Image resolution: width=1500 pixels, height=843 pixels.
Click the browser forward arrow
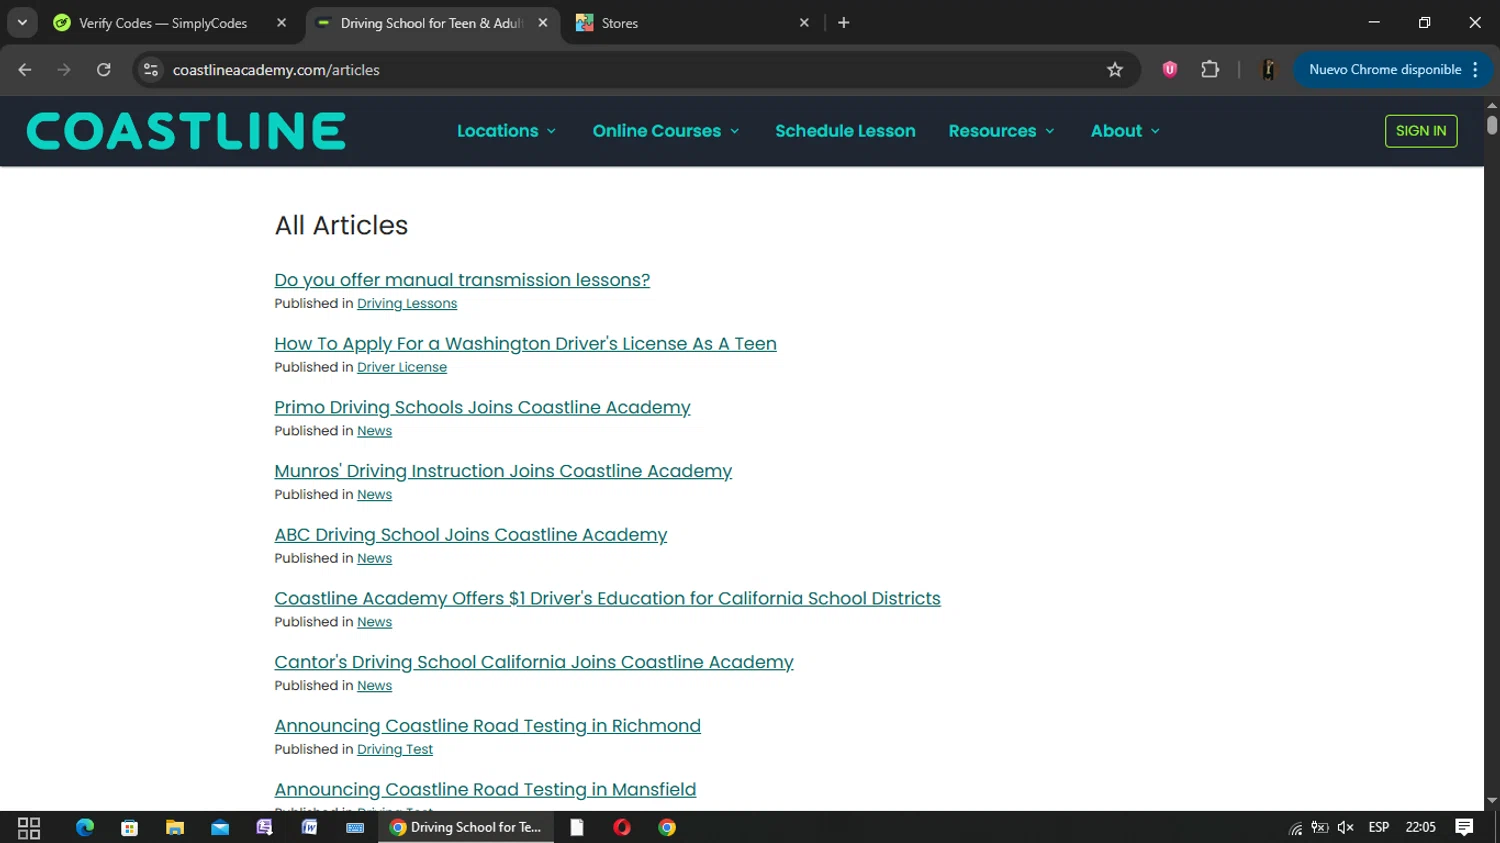tap(64, 70)
